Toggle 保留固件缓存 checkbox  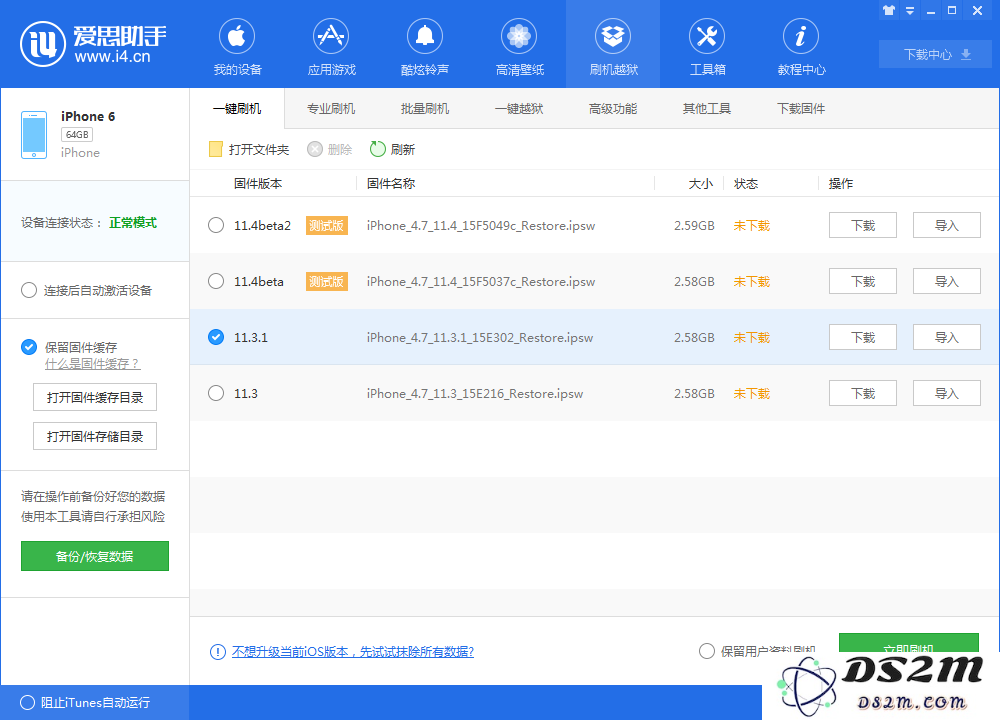pyautogui.click(x=29, y=347)
